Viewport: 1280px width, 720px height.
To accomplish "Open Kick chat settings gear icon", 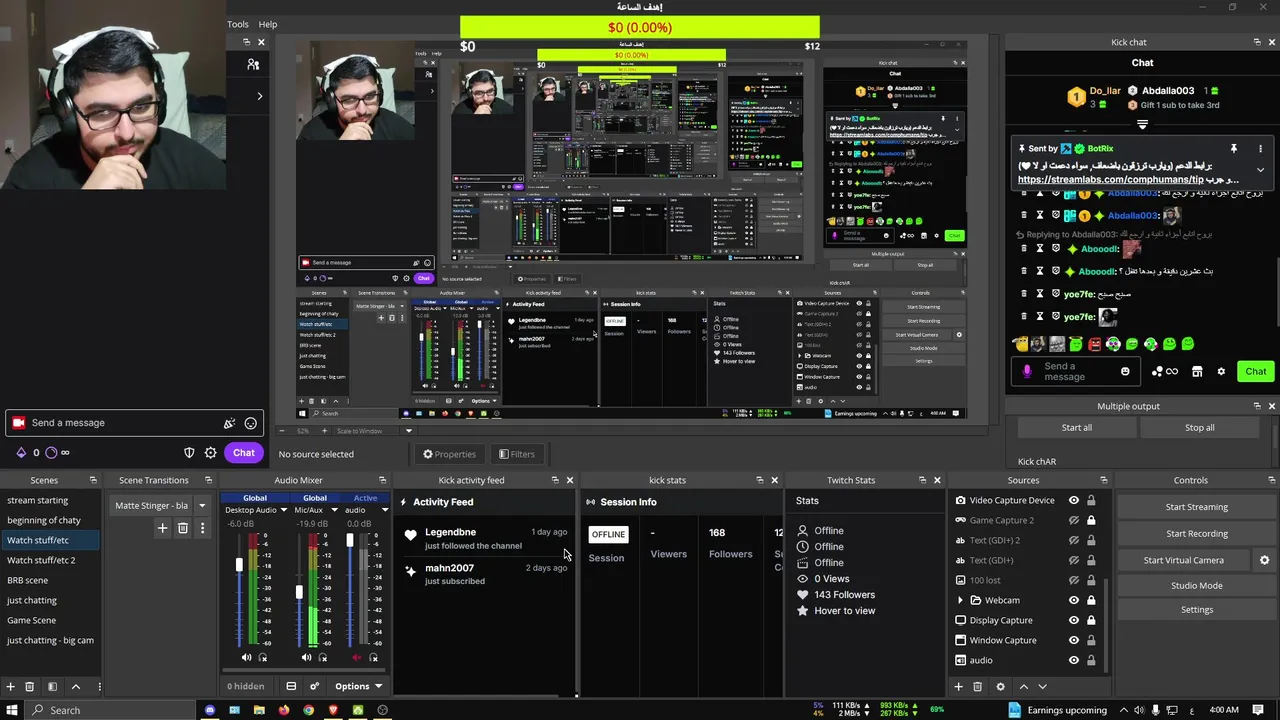I will [1221, 371].
